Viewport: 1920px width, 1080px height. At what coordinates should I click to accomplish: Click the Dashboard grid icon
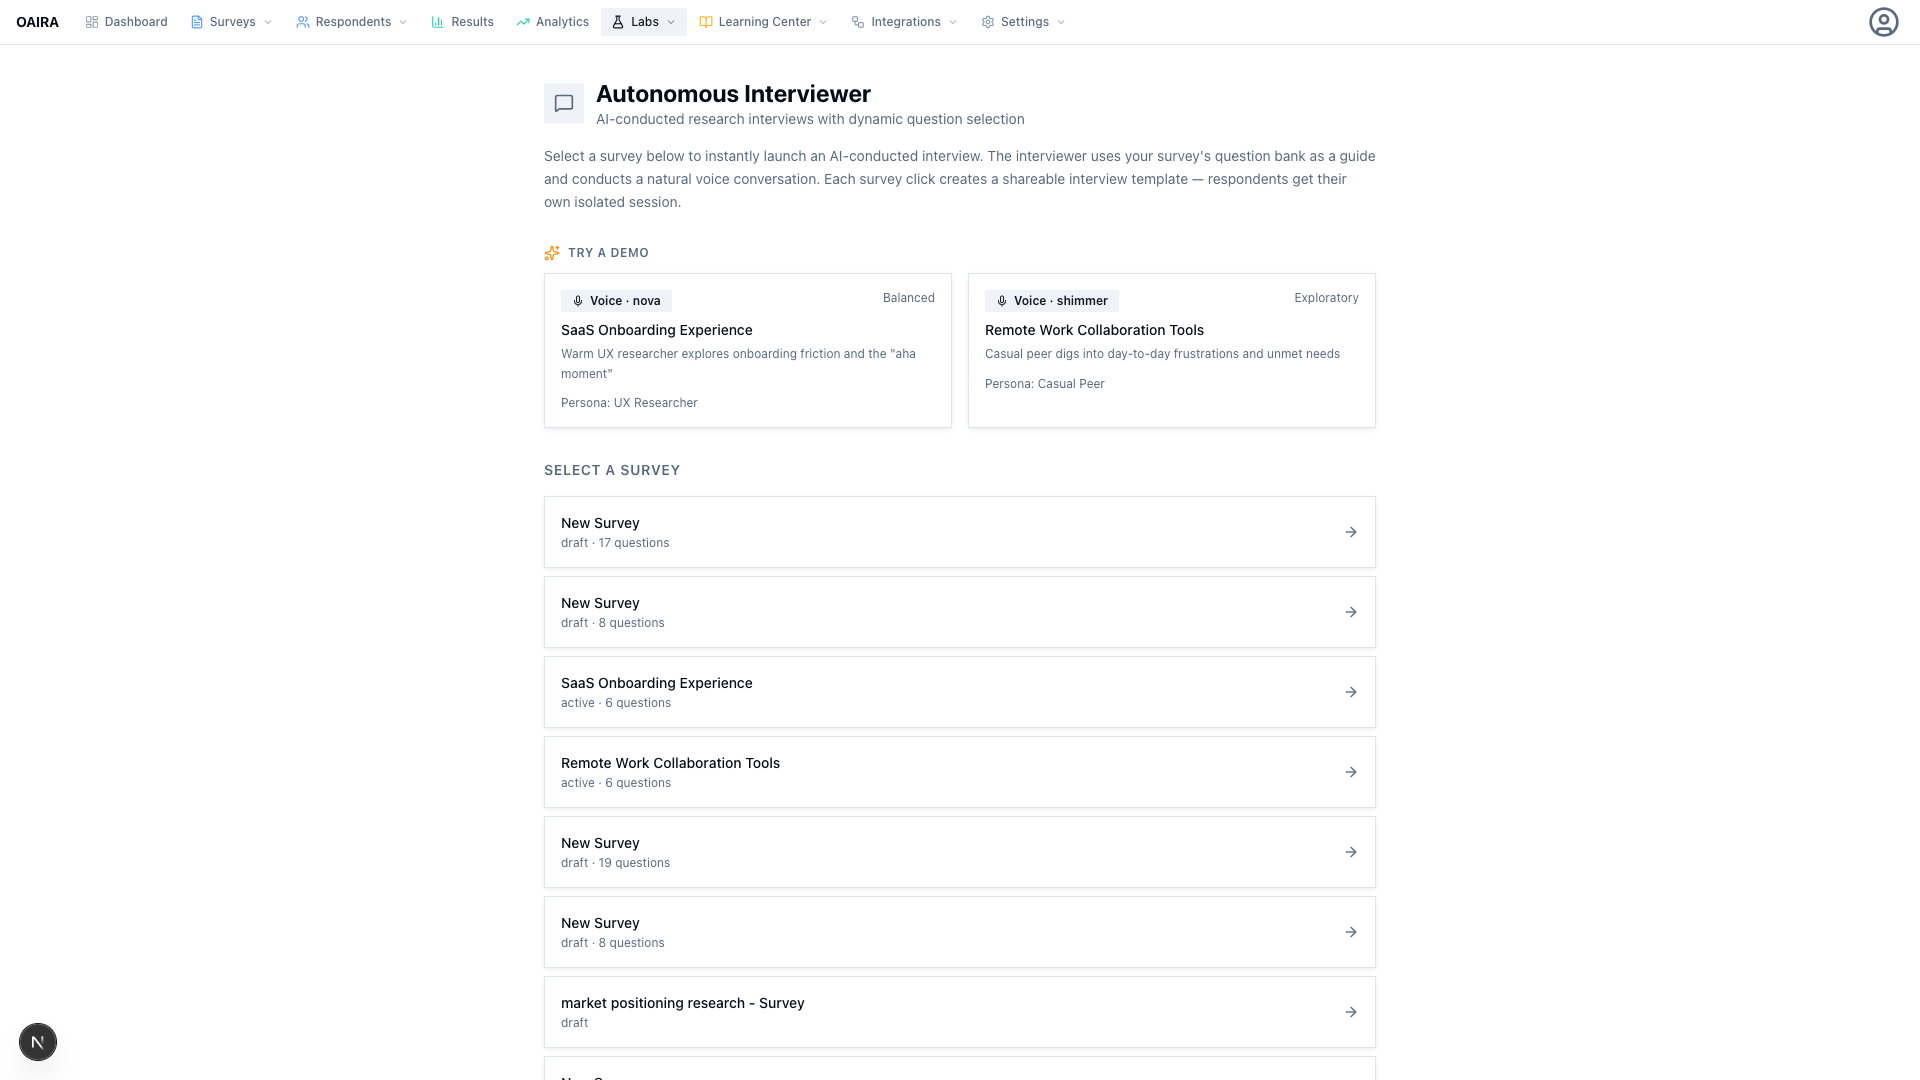click(92, 22)
